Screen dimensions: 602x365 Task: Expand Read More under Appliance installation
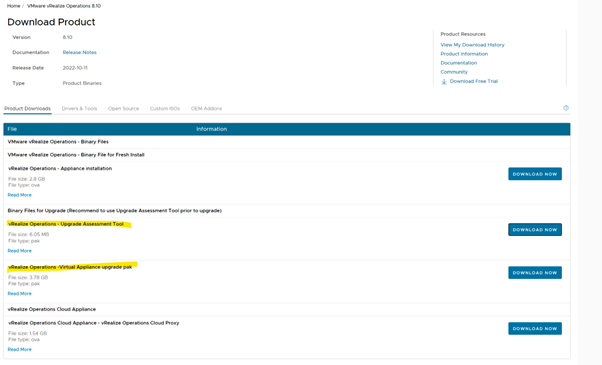[x=20, y=195]
